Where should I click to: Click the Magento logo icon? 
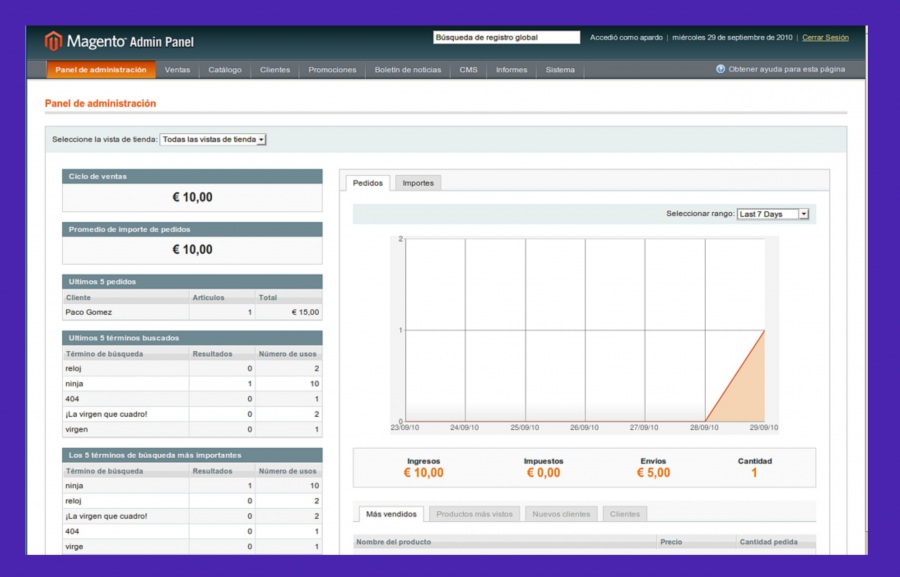[x=53, y=41]
